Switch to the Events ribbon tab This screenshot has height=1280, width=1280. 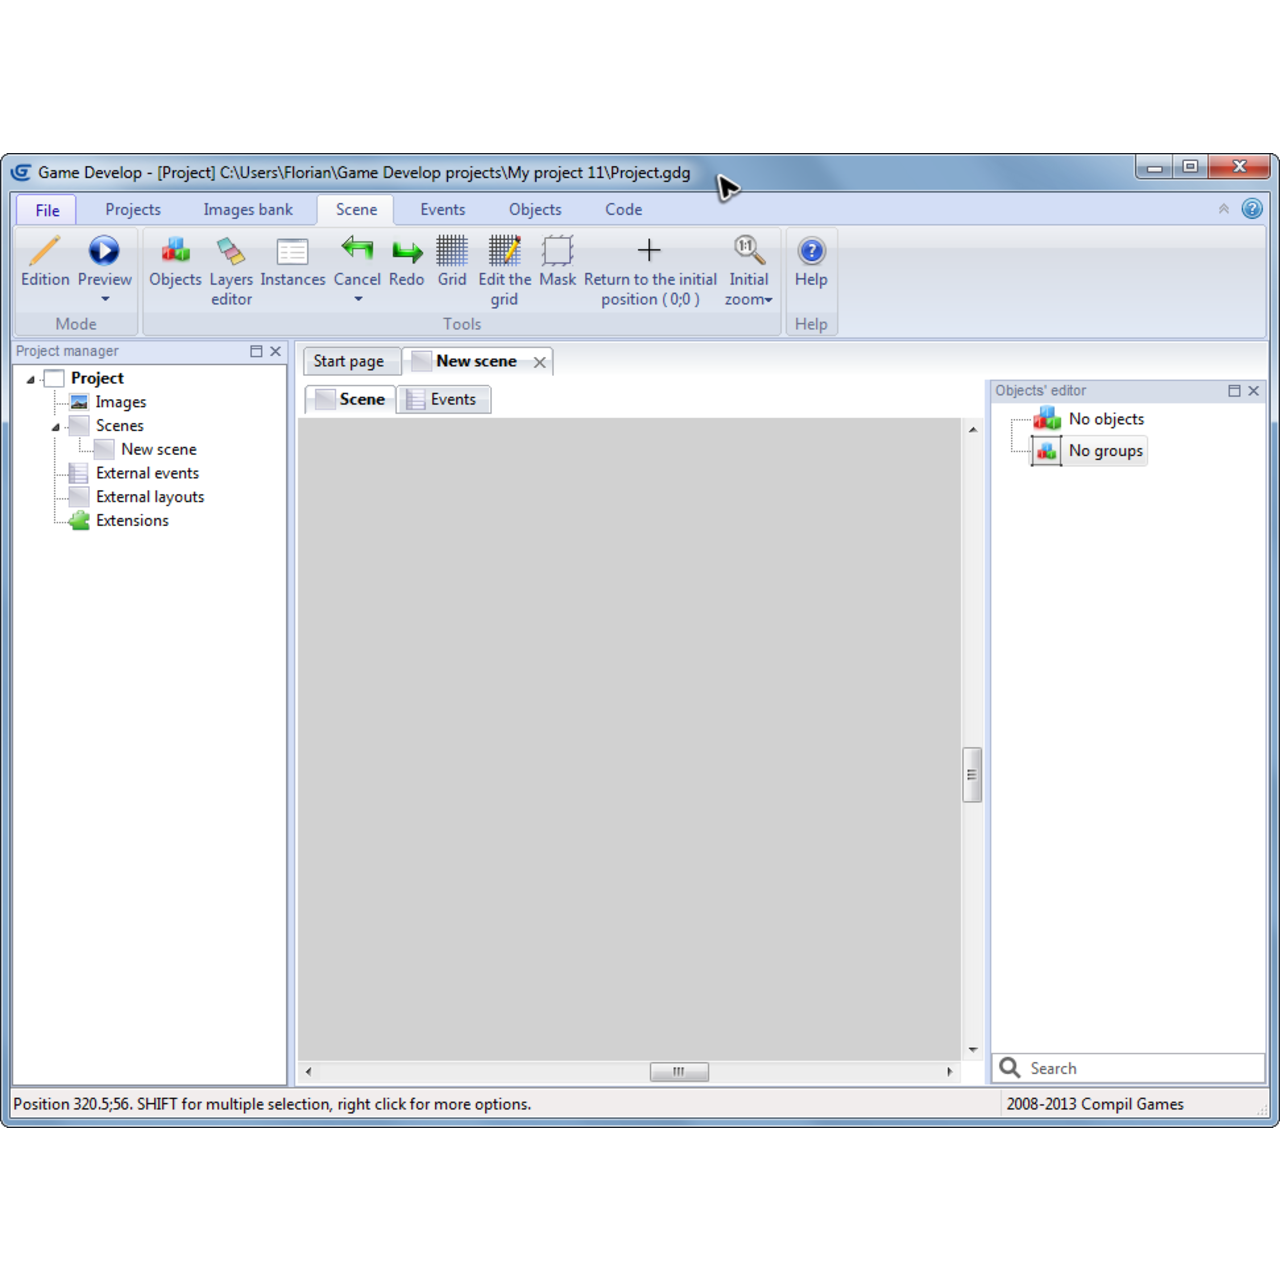click(443, 209)
